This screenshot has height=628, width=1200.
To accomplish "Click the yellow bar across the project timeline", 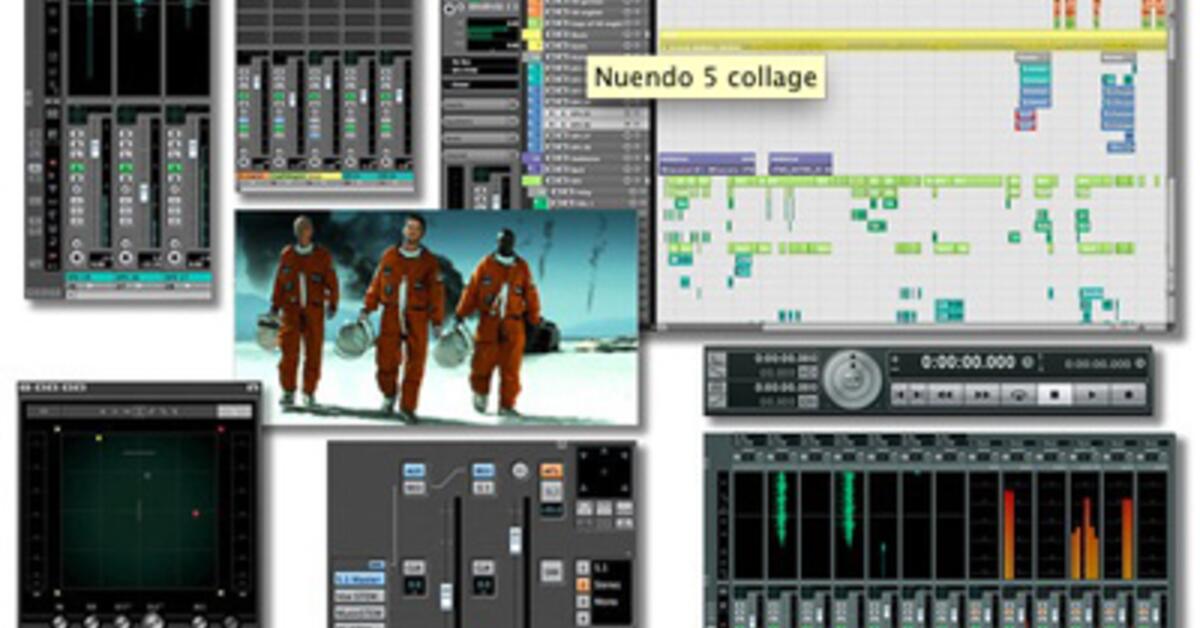I will pyautogui.click(x=912, y=39).
